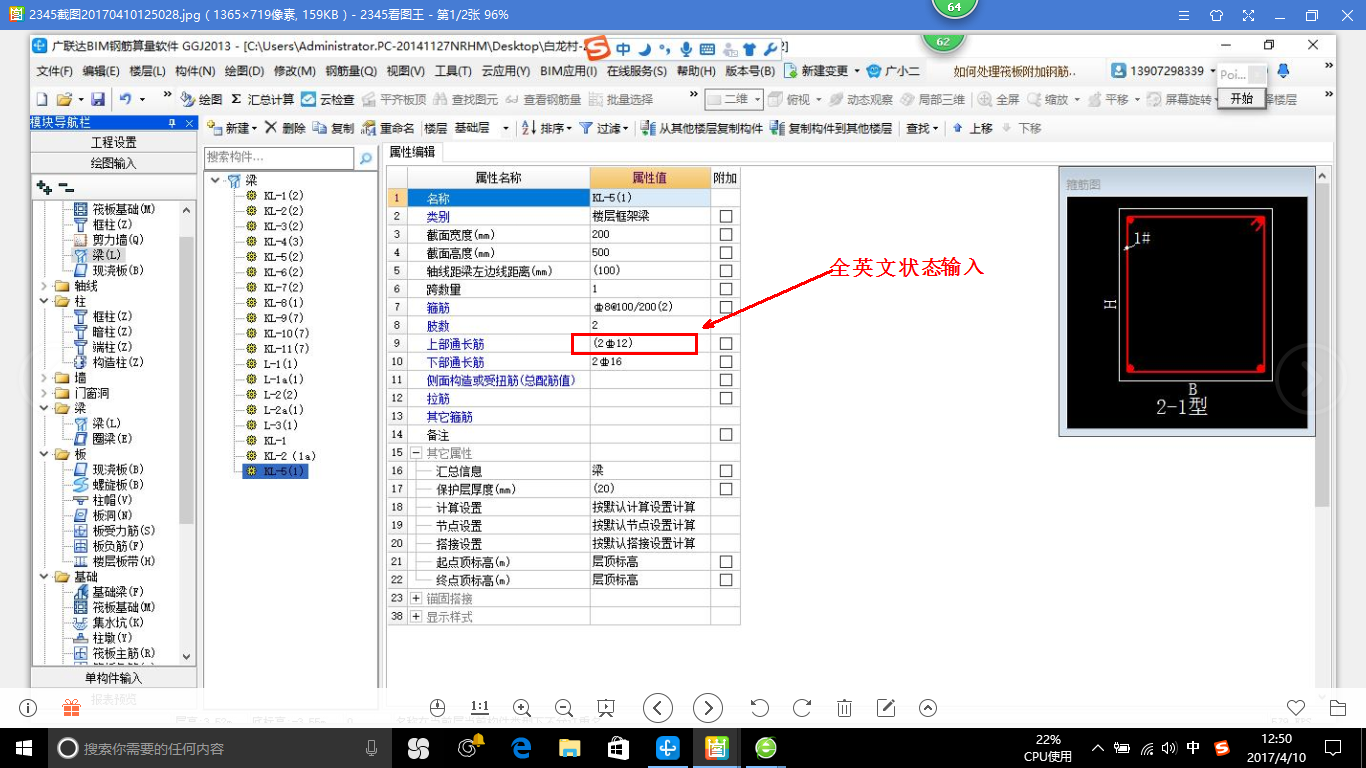Select KL-3(2) in beam list
This screenshot has height=768, width=1366.
(x=282, y=226)
